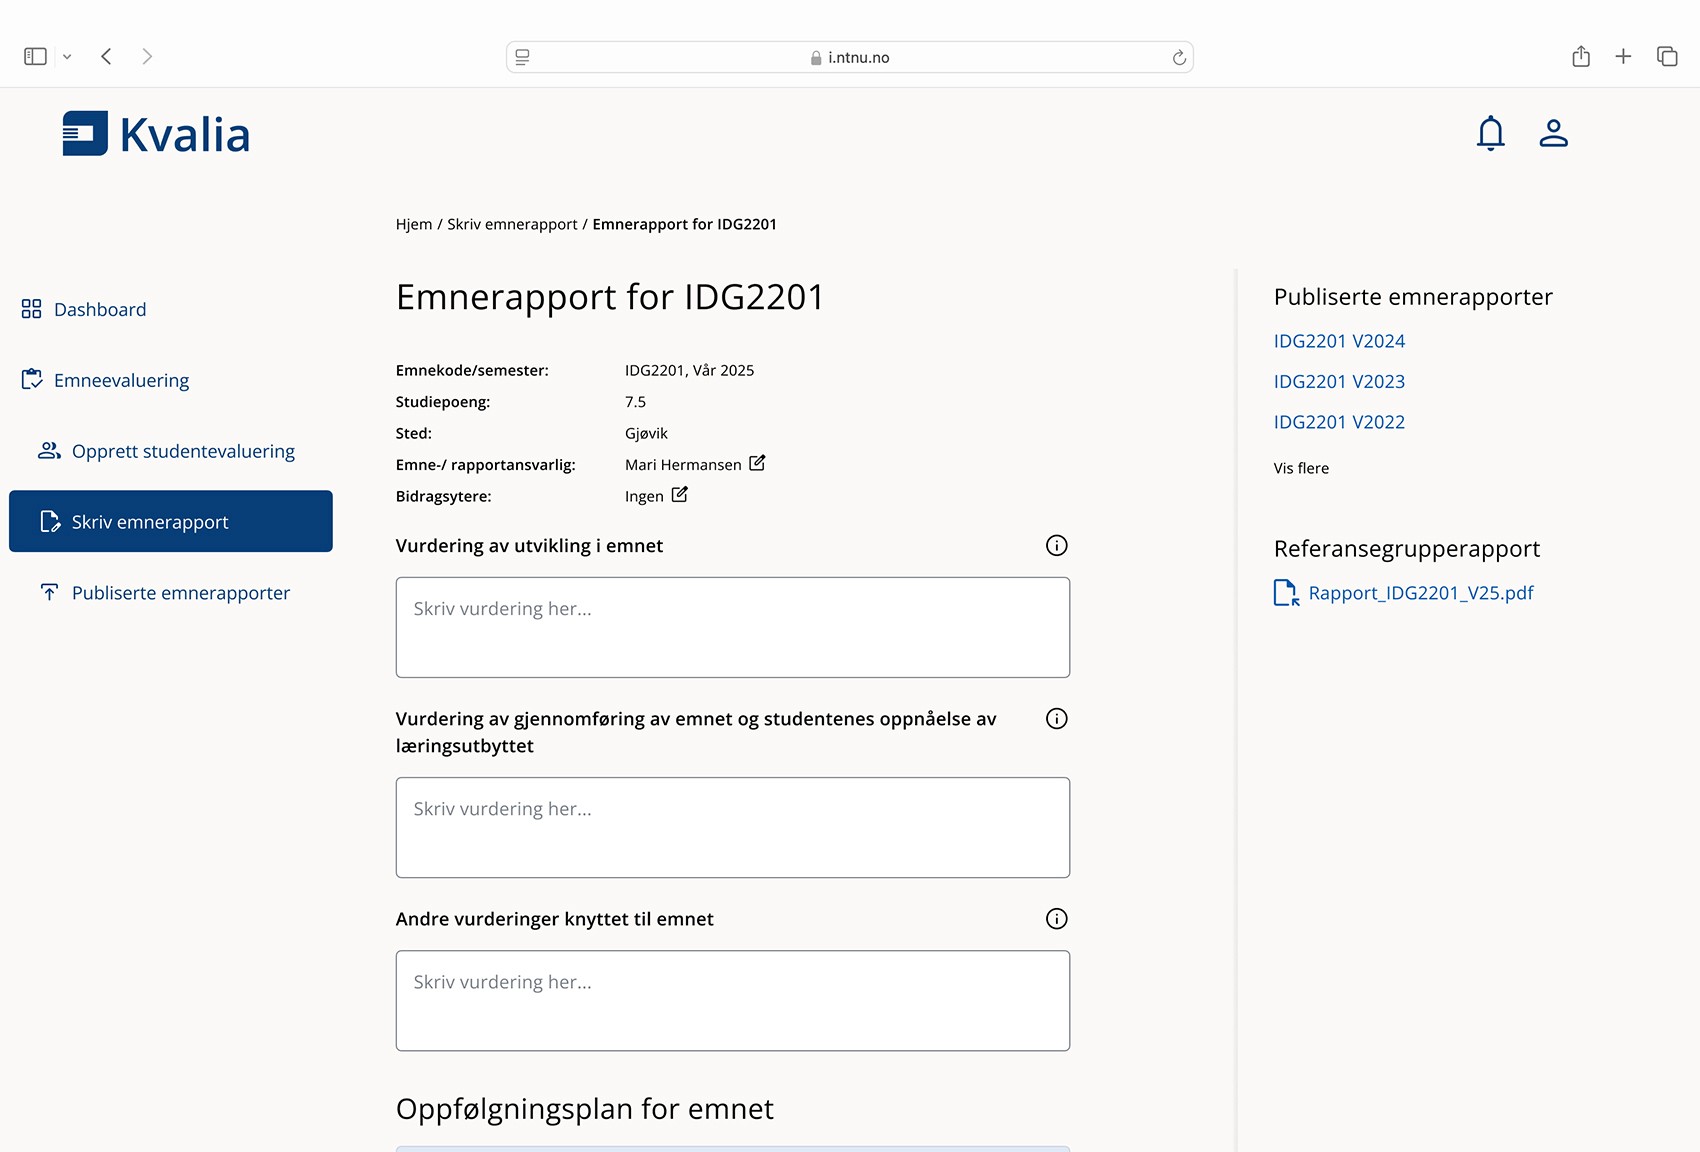Screen dimensions: 1700x1152
Task: Click the Emne-/ rapportansvarlig label
Action: (x=485, y=465)
